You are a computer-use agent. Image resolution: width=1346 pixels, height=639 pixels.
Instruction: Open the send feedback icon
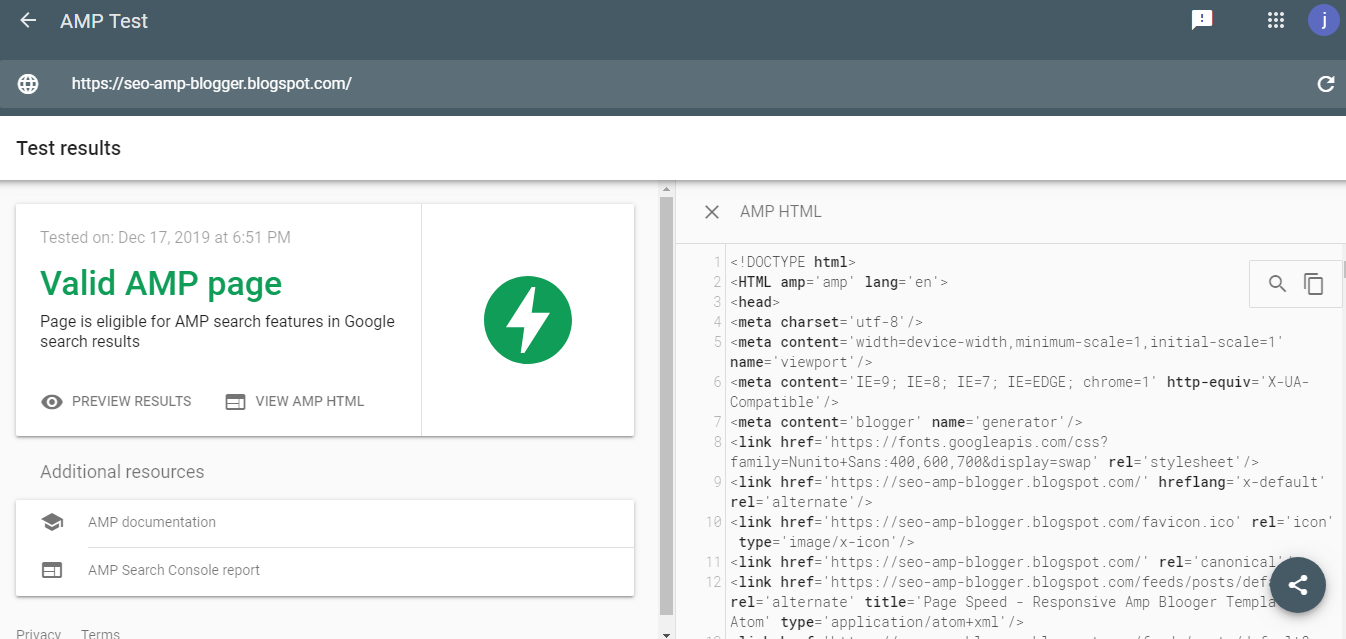(1201, 20)
